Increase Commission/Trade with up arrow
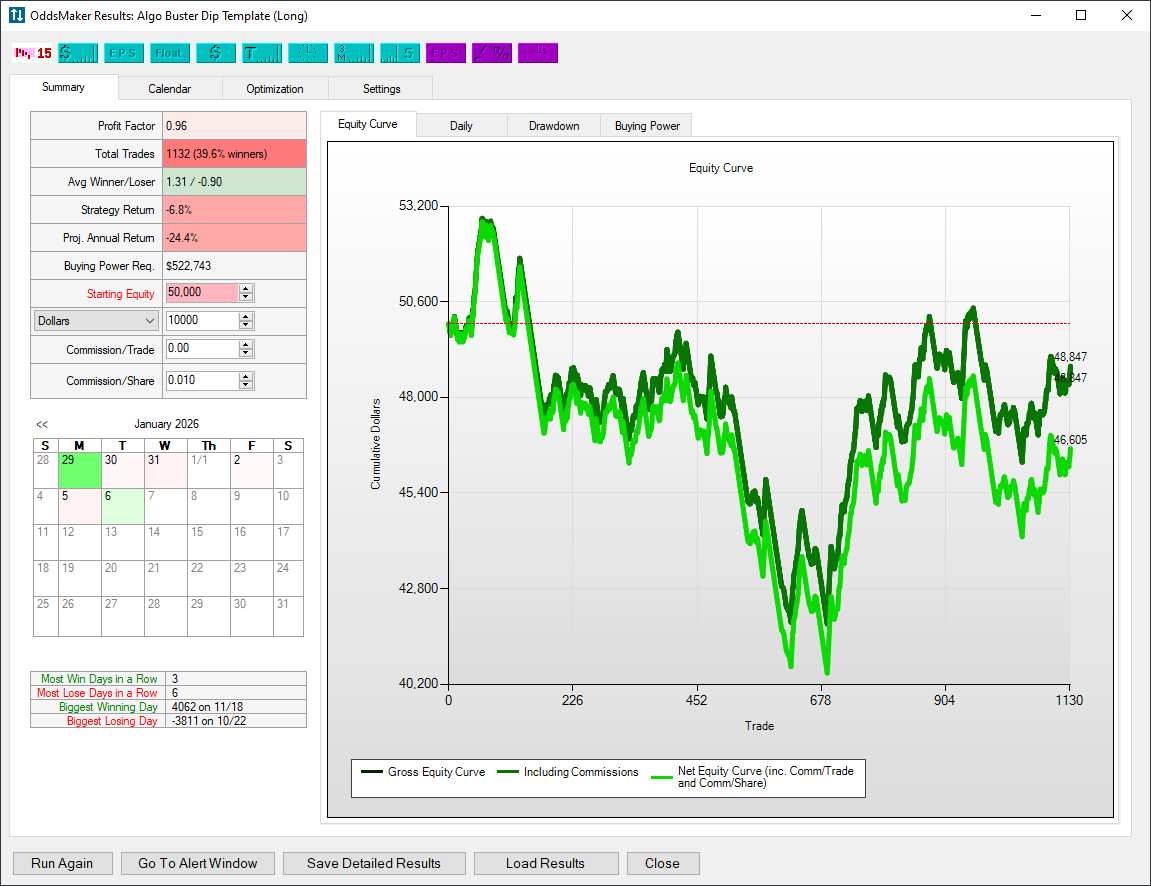This screenshot has width=1151, height=886. click(246, 344)
